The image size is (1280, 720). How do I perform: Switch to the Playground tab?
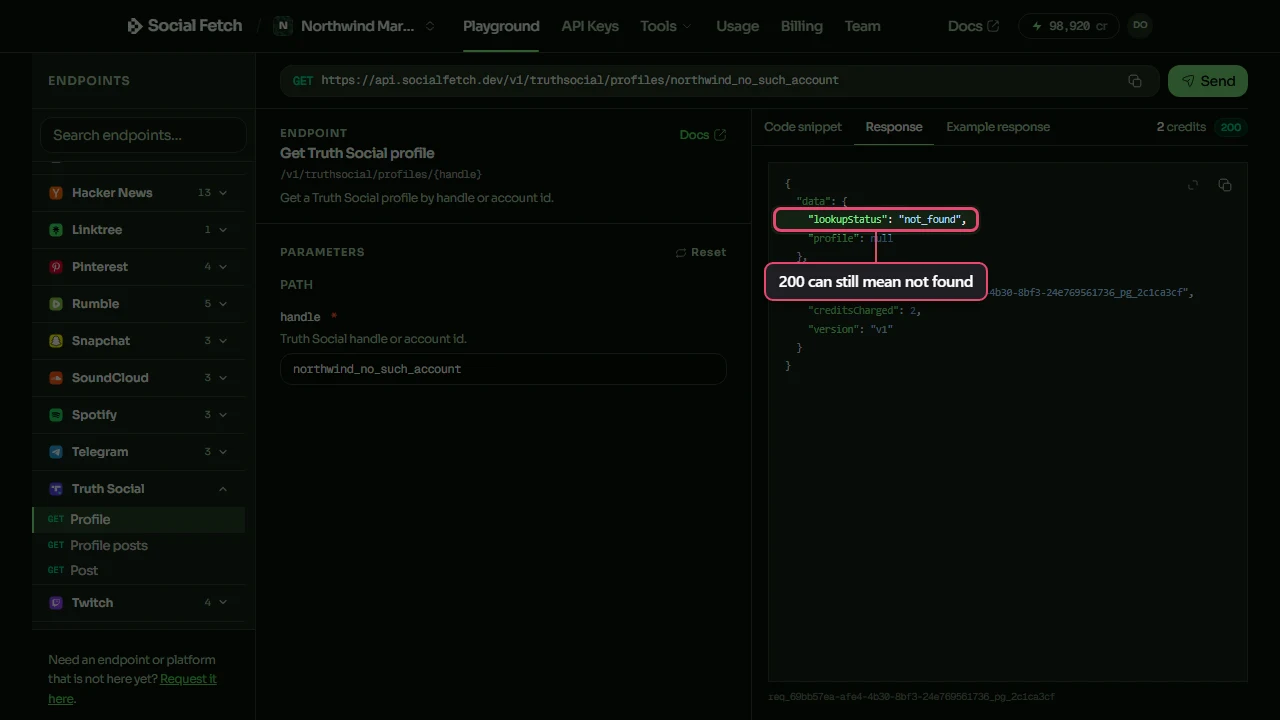[501, 26]
